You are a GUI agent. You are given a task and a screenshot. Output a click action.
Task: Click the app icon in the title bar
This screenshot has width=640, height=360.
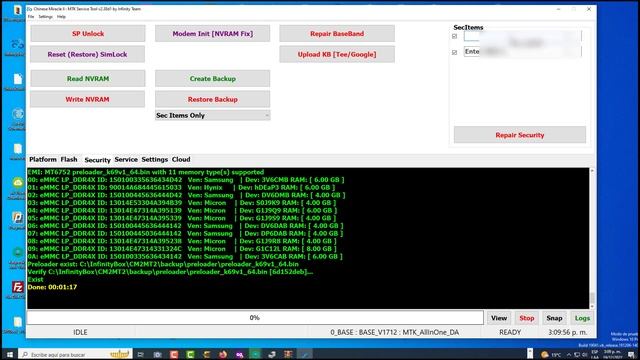pos(30,9)
